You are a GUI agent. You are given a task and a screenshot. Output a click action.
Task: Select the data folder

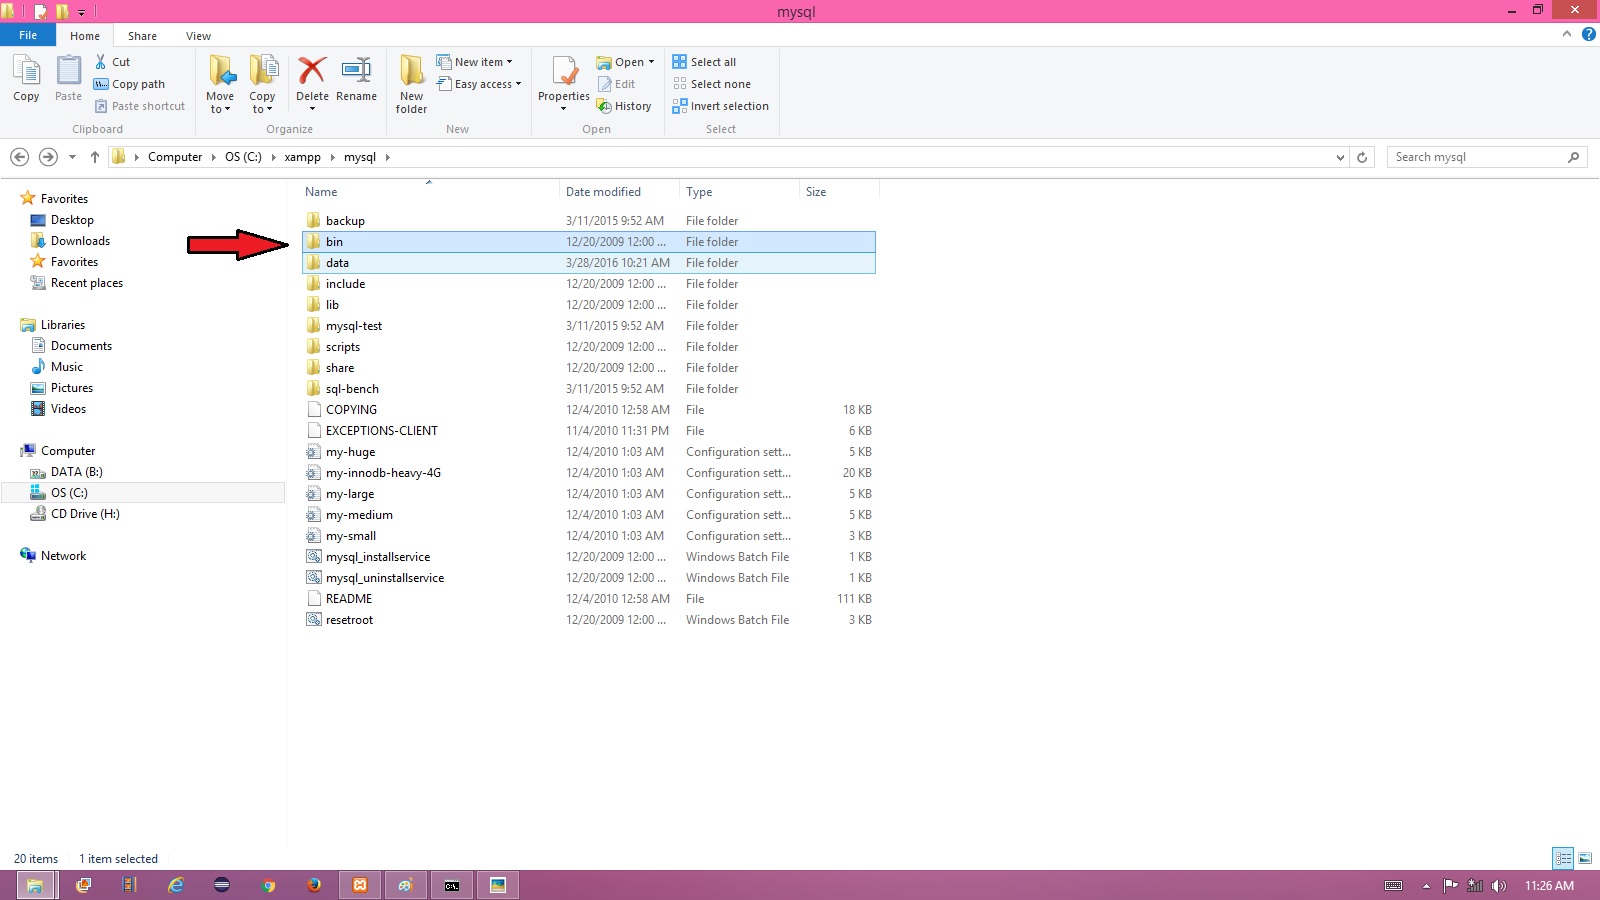click(x=589, y=263)
